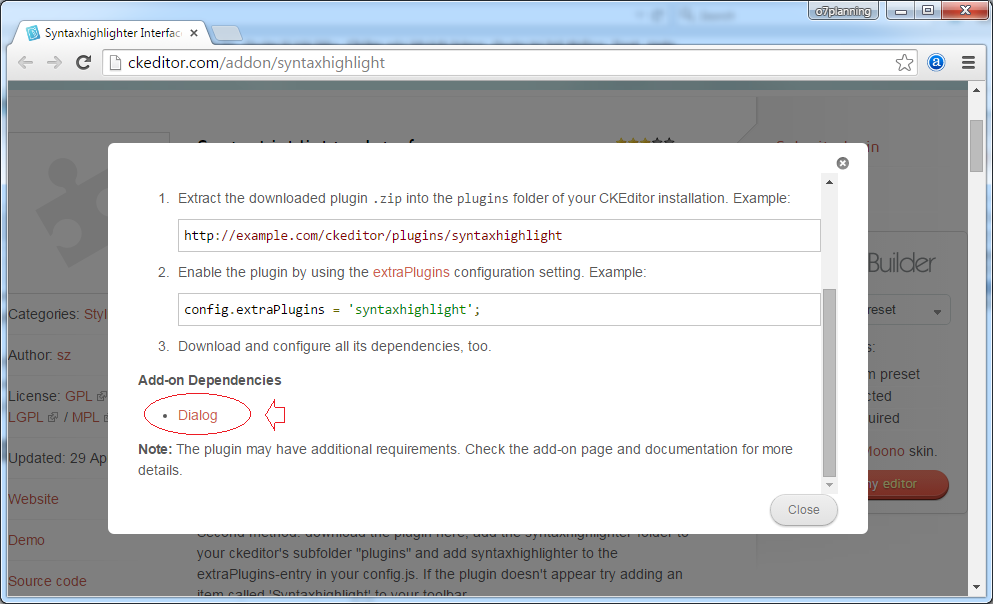The image size is (993, 604).
Task: Open the Demo link in the sidebar
Action: (x=27, y=540)
